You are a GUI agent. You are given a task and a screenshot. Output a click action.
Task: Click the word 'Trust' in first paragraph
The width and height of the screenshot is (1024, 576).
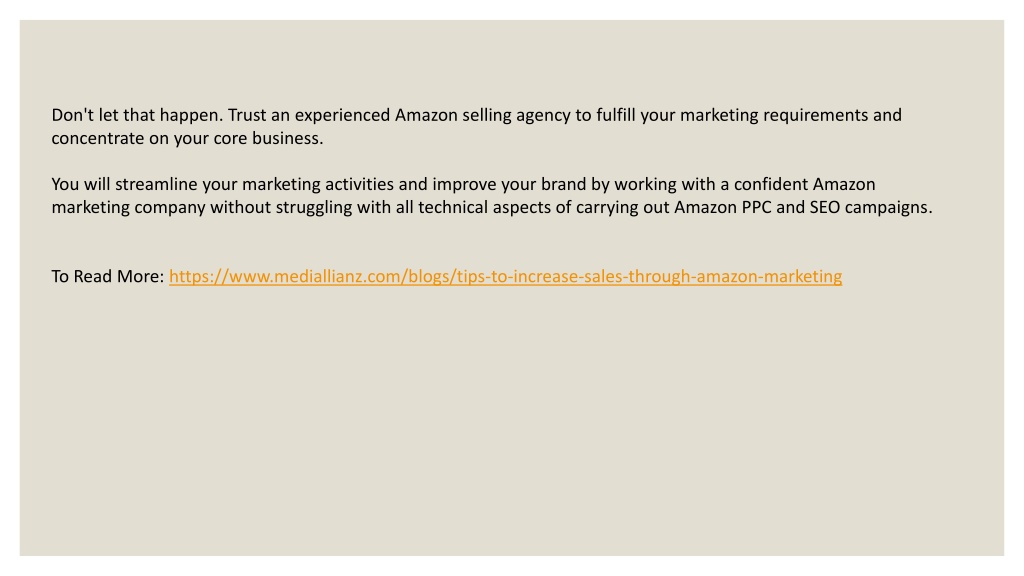coord(247,115)
